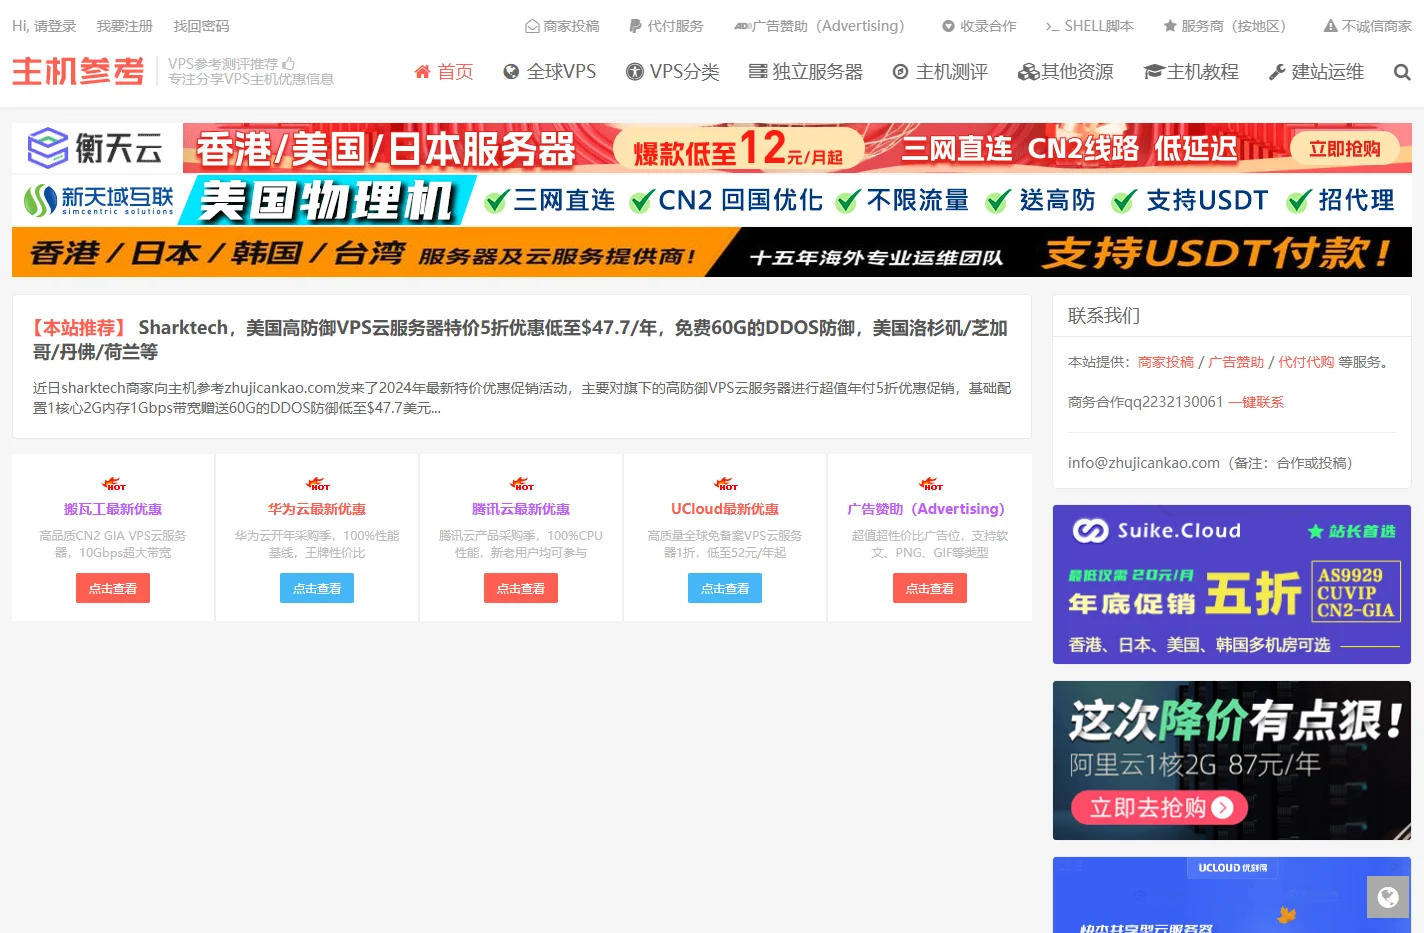Click the Suike.Cloud 五折 sidebar ad
The width and height of the screenshot is (1424, 933).
[1232, 584]
